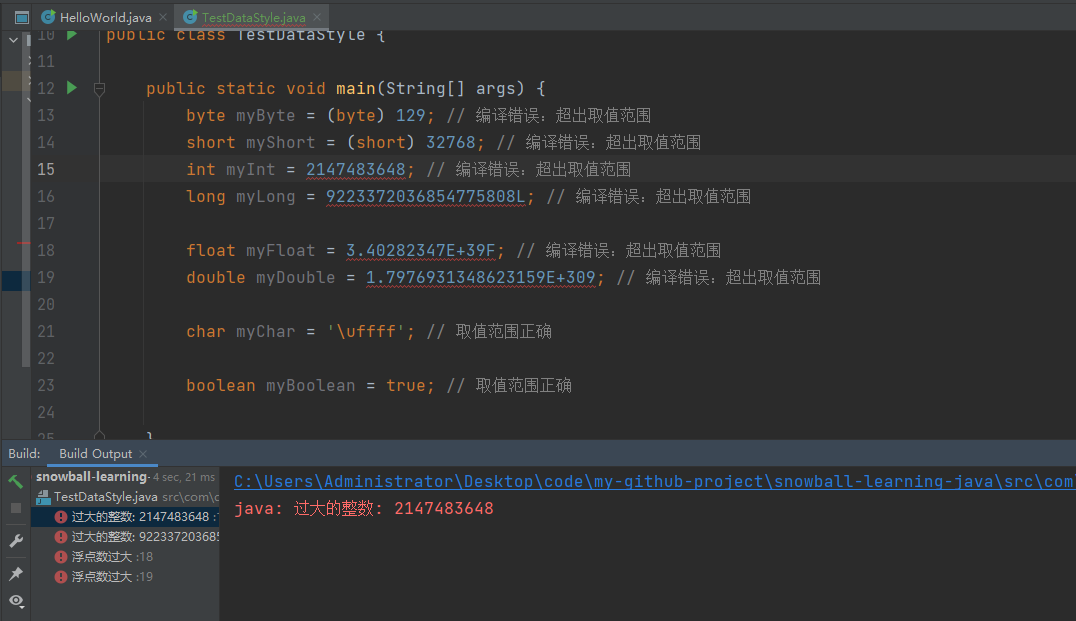The image size is (1076, 621).
Task: Click the error icon on 浮点数过大 :18
Action: tap(61, 556)
